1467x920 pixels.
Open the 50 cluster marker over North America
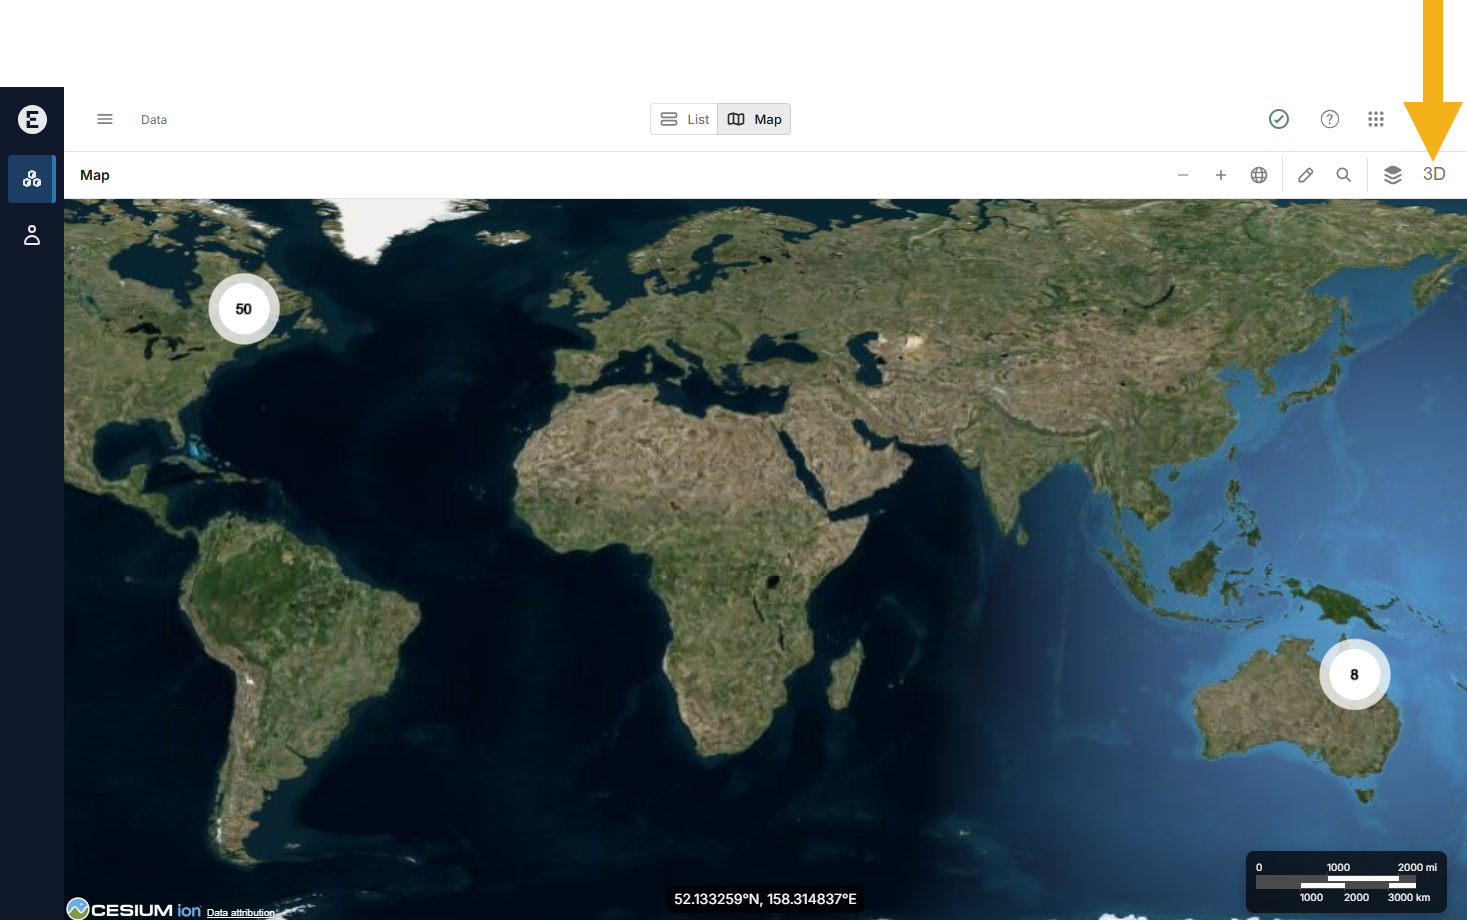244,309
